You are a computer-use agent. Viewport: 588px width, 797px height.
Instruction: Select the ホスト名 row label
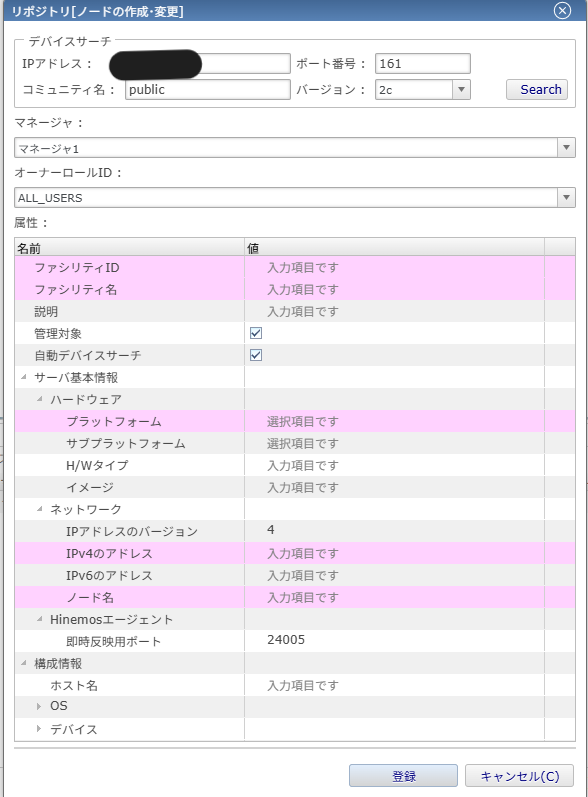74,685
